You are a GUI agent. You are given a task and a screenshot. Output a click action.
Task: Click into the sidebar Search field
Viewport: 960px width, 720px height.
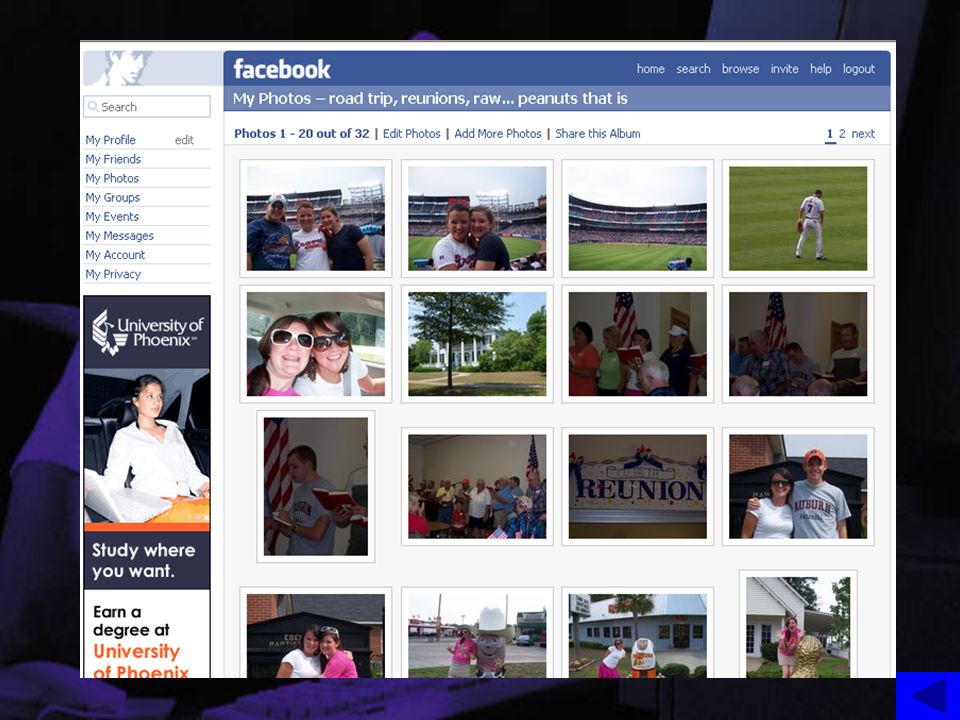[x=147, y=107]
